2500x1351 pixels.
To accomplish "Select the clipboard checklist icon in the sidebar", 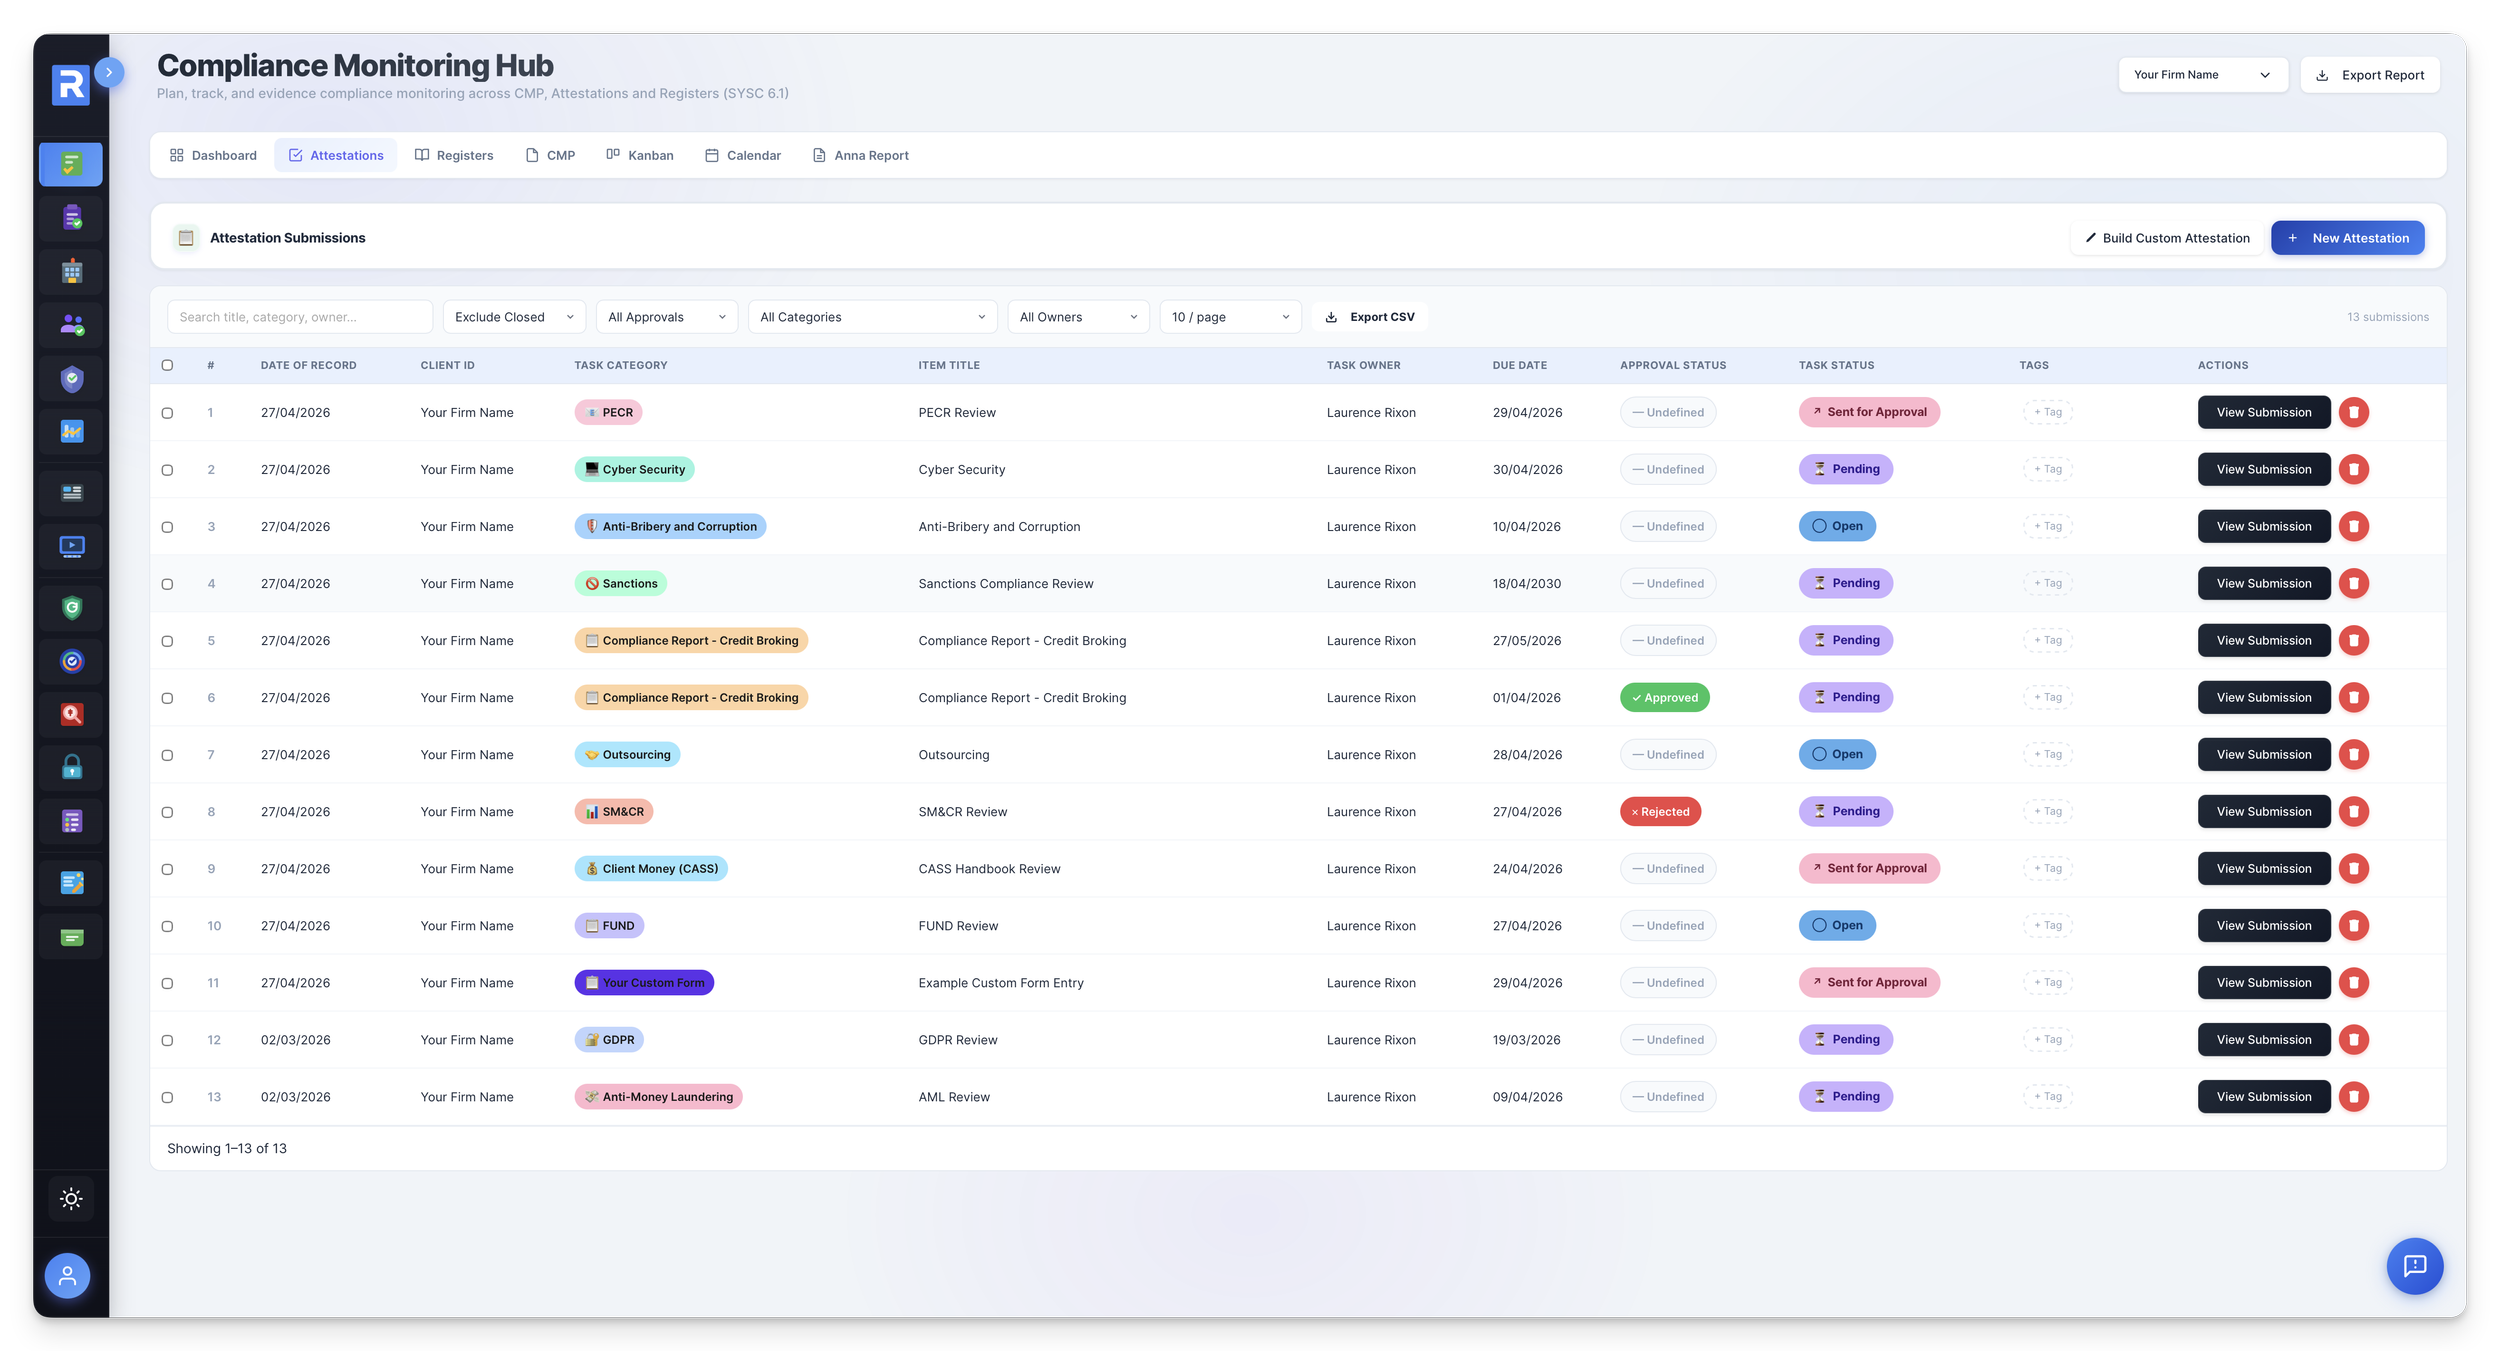I will pos(71,217).
